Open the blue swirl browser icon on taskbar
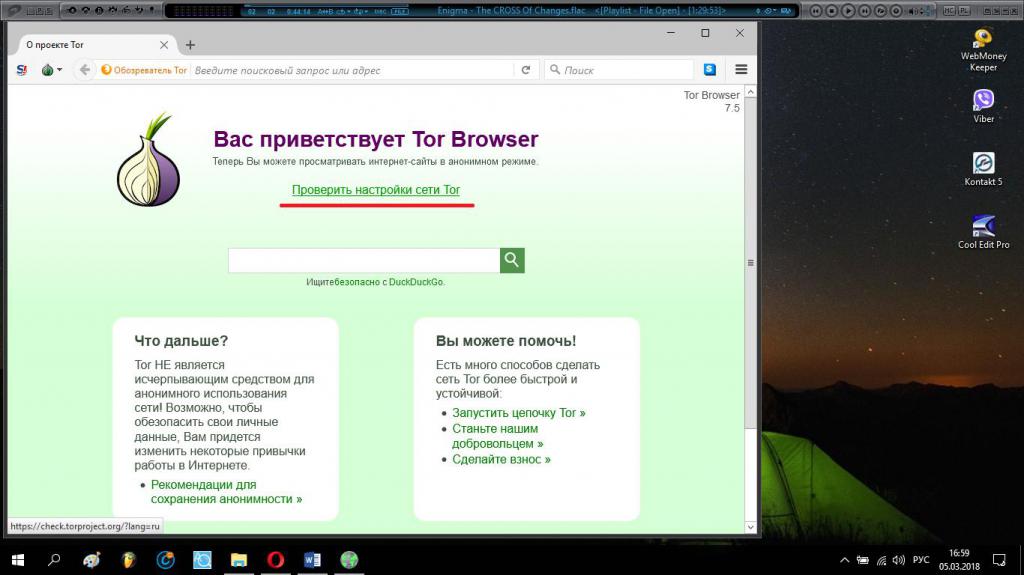 (165, 560)
